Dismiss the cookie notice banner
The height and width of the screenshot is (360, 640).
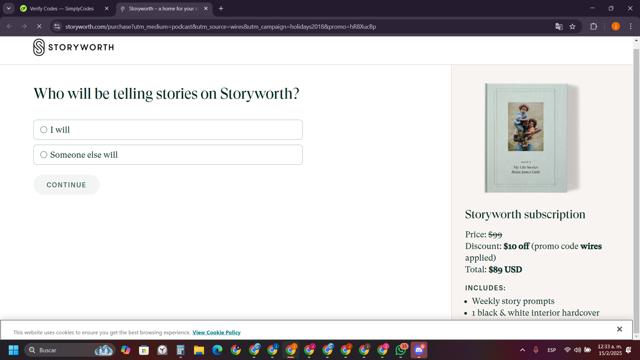coord(619,329)
